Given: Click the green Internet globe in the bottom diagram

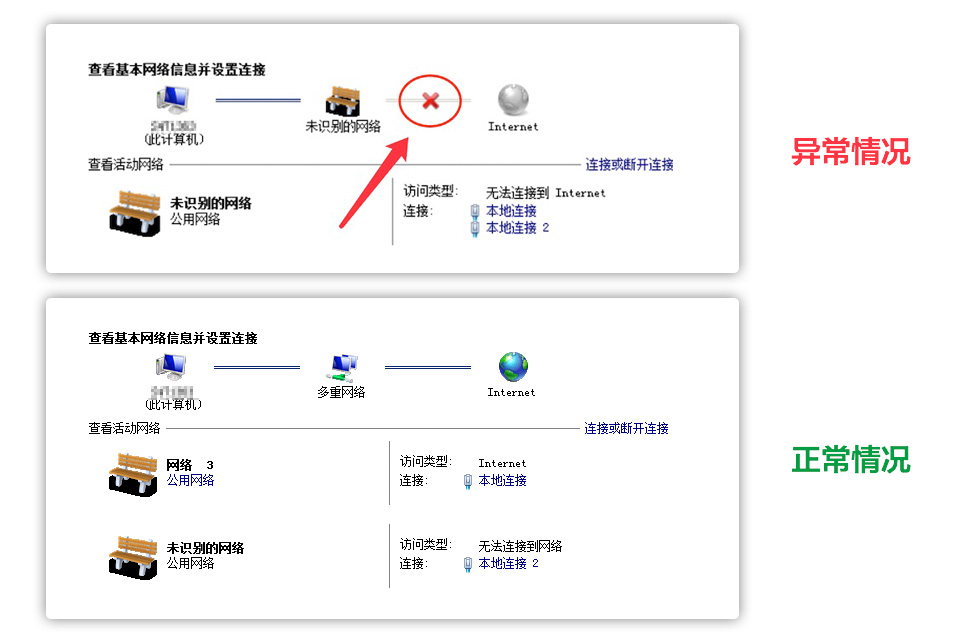Looking at the screenshot, I should pyautogui.click(x=511, y=367).
